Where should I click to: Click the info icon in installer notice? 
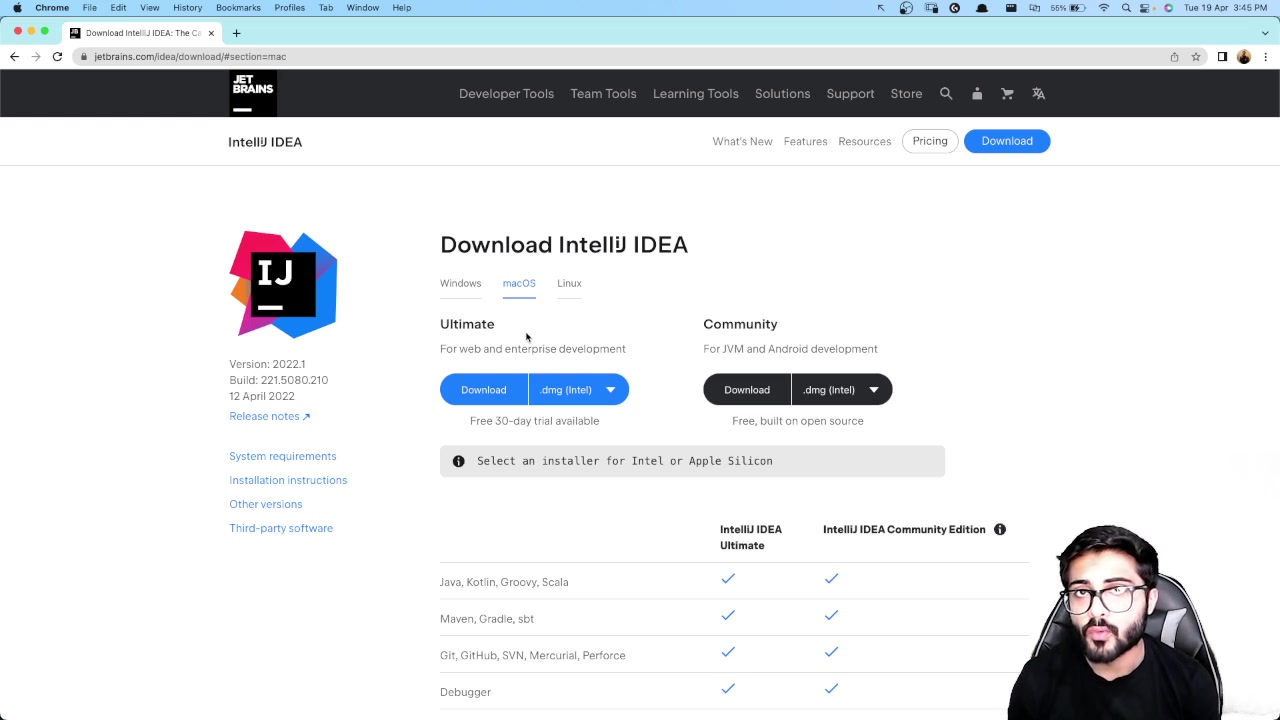pos(458,461)
